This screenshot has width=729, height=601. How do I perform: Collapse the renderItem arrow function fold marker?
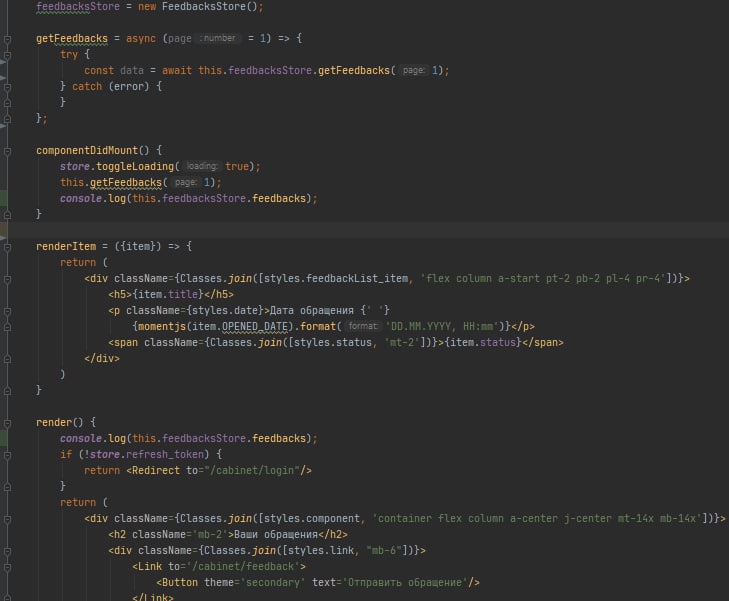[7, 247]
